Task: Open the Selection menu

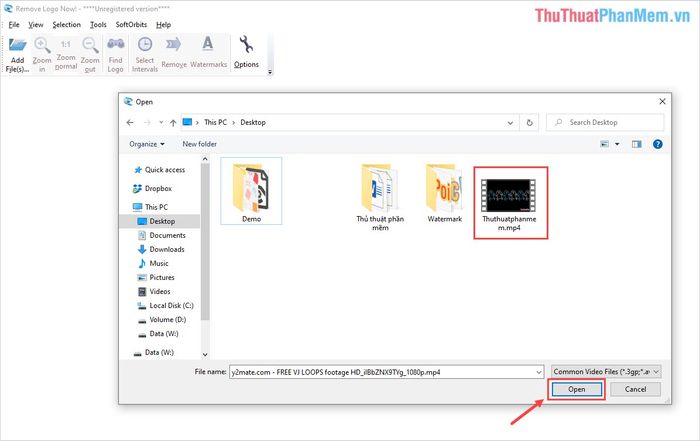Action: tap(67, 25)
